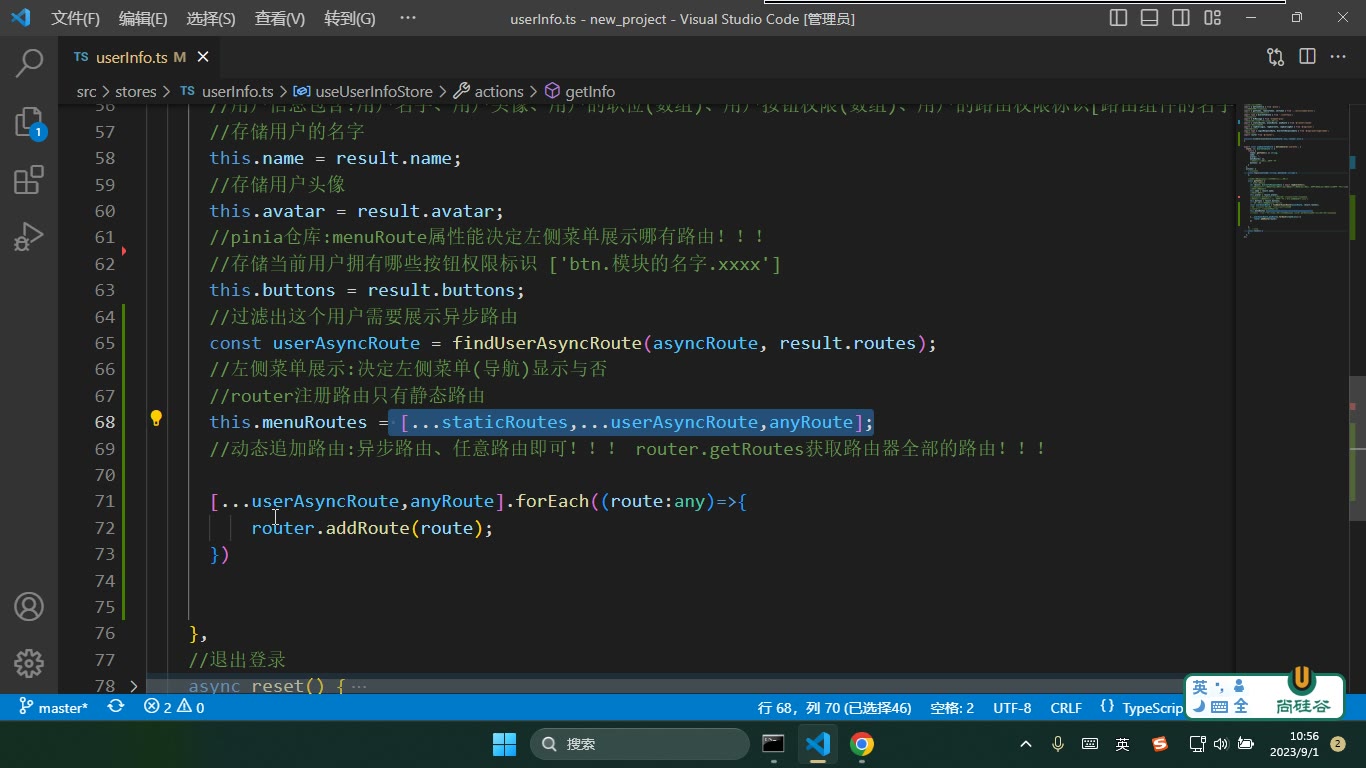This screenshot has width=1366, height=768.
Task: Open the Accounts icon in activity bar
Action: pyautogui.click(x=29, y=606)
